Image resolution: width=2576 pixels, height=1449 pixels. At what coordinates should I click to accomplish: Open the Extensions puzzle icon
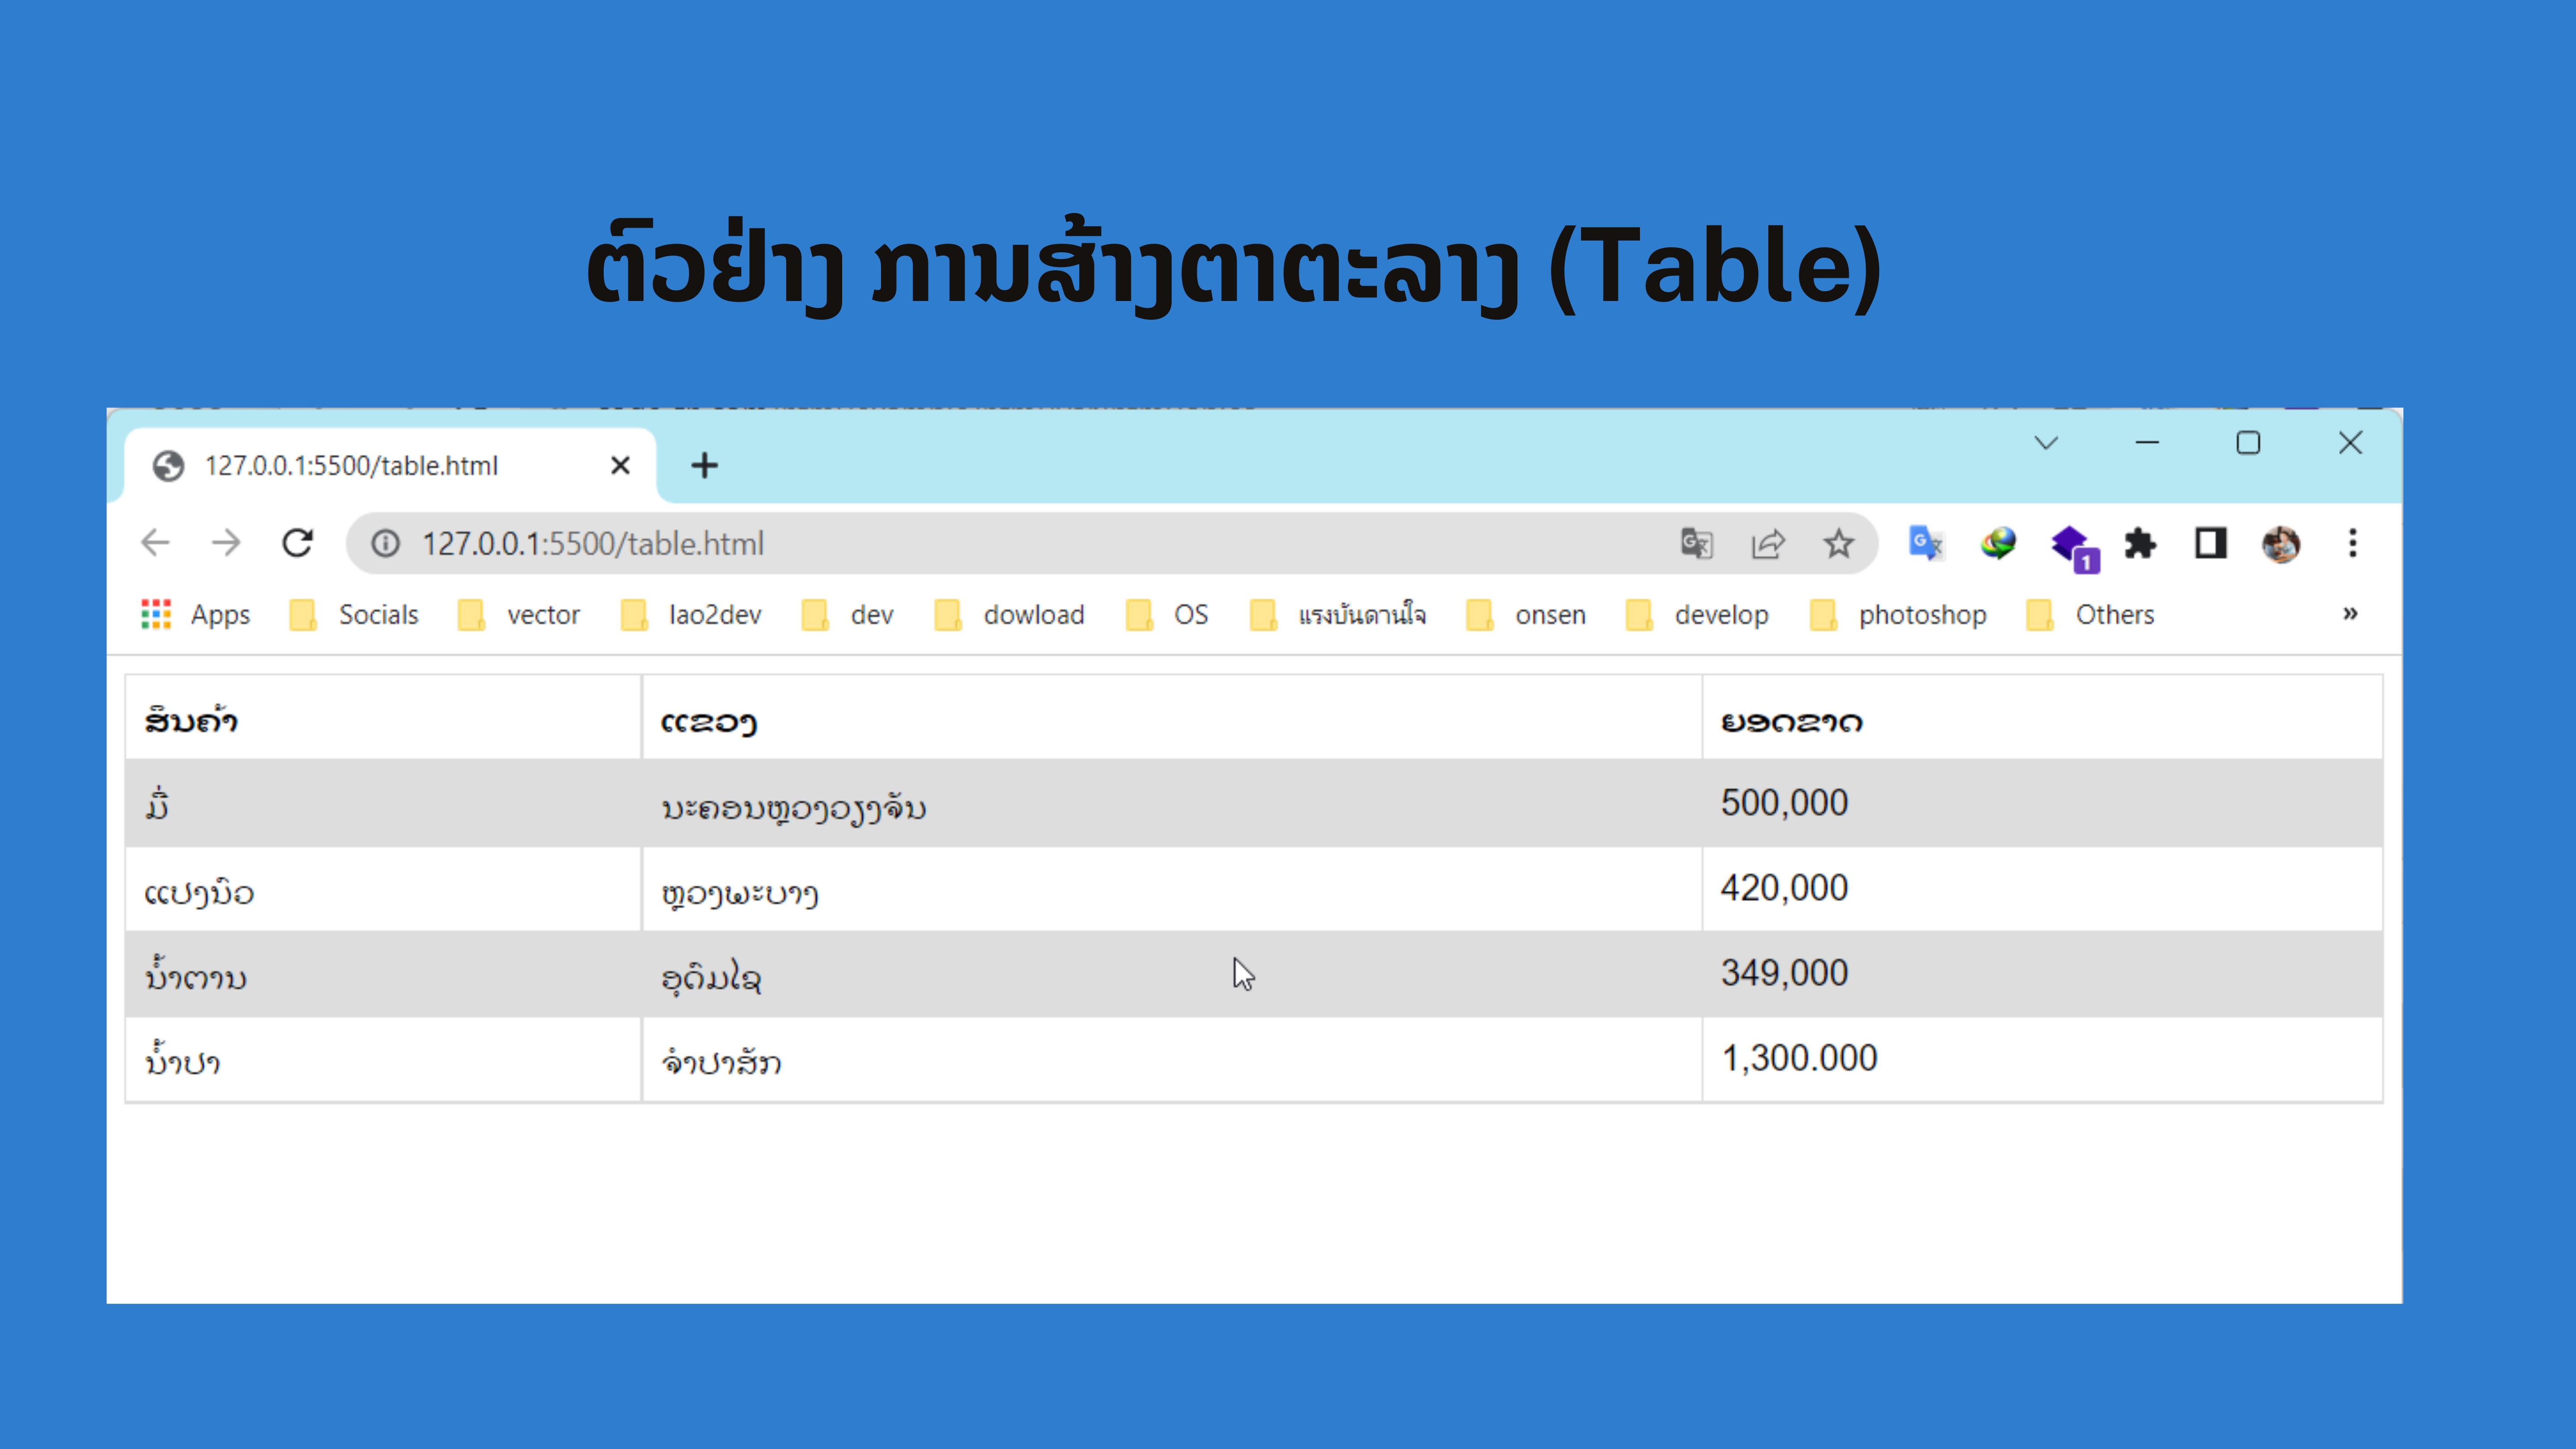2140,543
